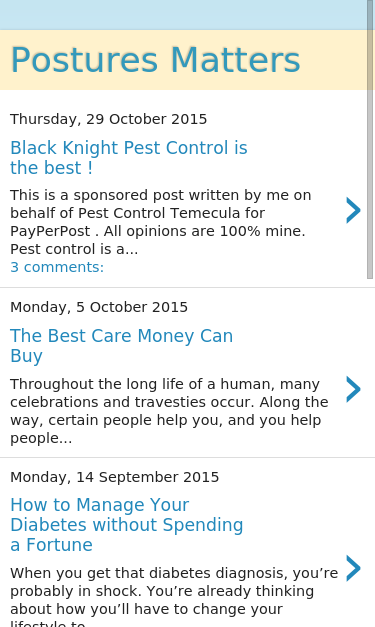The image size is (375, 627).
Task: Select the snippet starting 'Throughout the long life'
Action: 169,411
